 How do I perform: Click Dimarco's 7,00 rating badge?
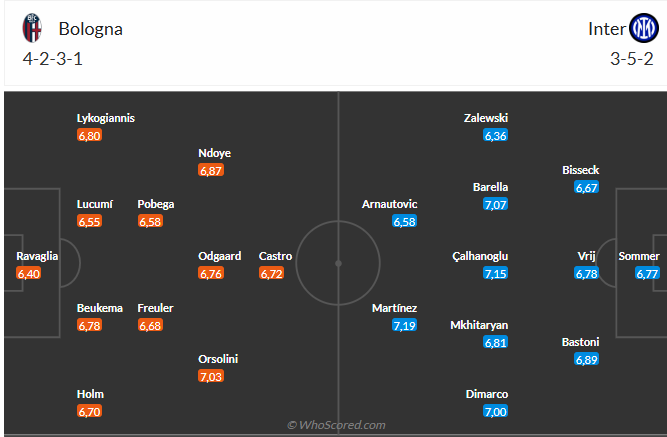click(x=495, y=411)
